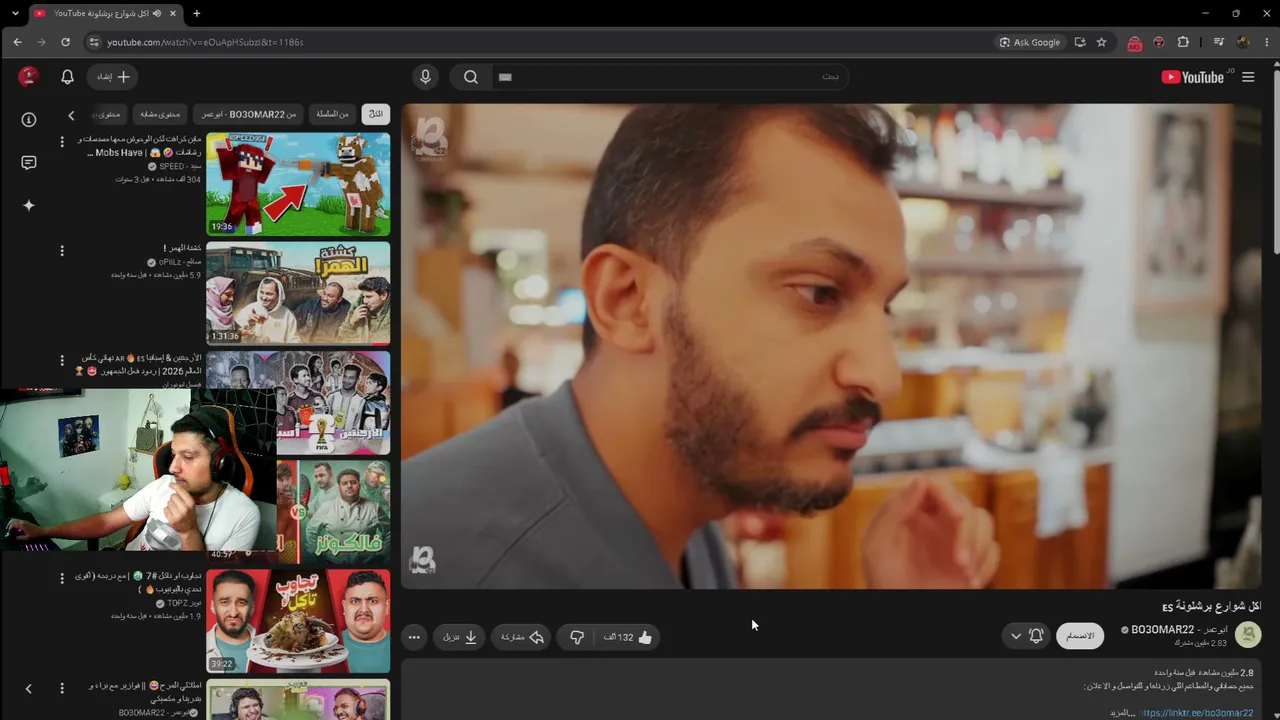Click the share arrow button under the video

[523, 637]
